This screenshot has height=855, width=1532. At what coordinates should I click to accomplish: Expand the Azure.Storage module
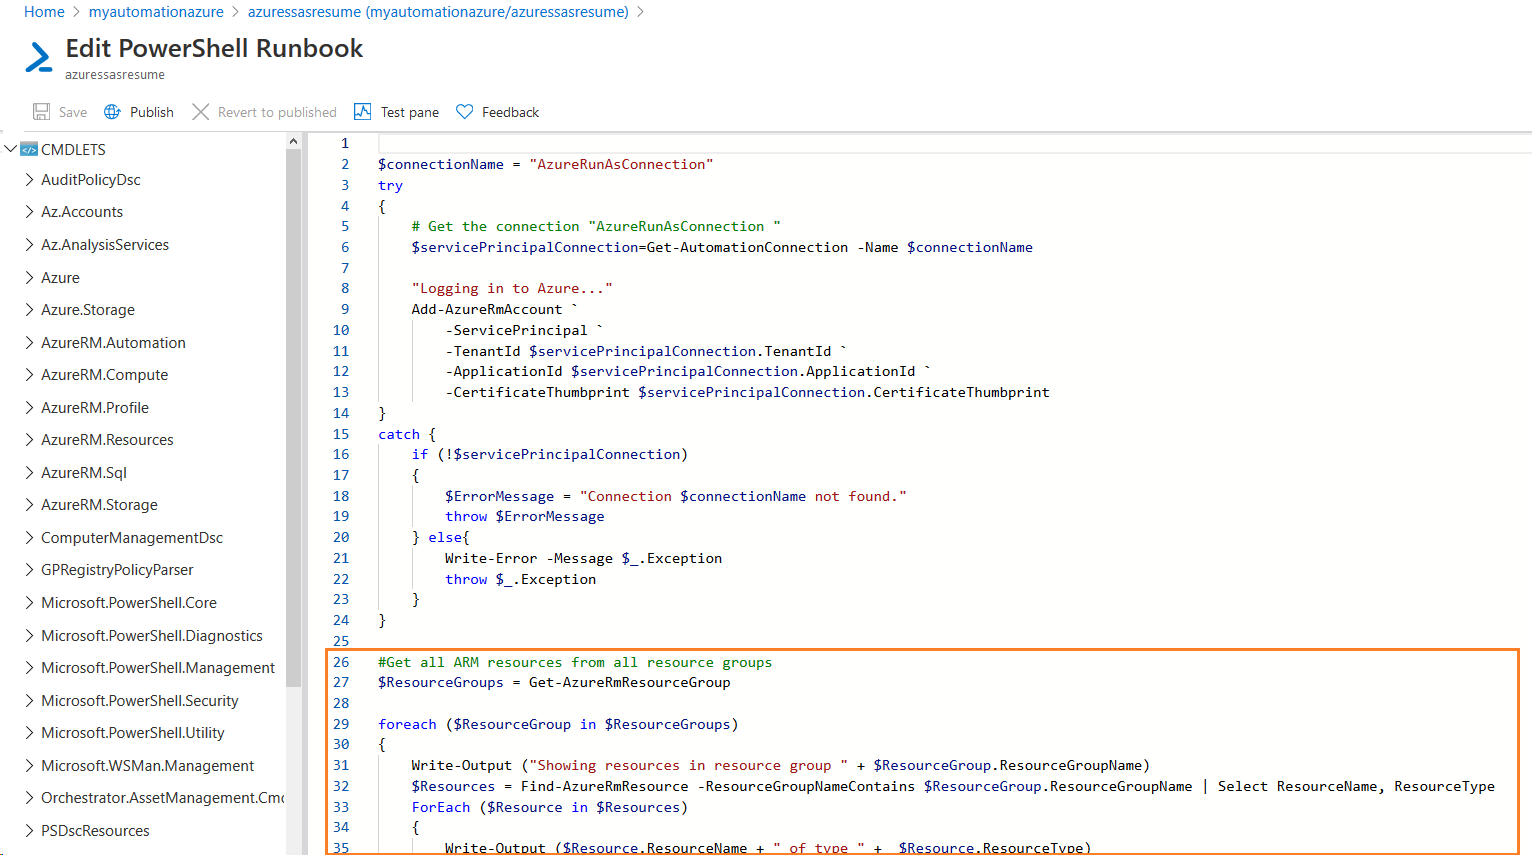click(x=29, y=310)
